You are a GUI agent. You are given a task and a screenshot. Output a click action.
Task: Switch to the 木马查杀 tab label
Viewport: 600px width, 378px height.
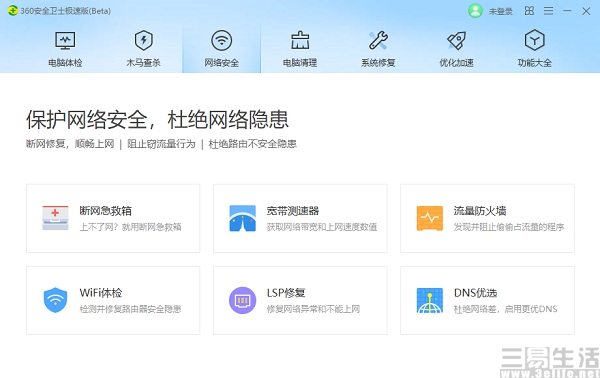[x=143, y=63]
